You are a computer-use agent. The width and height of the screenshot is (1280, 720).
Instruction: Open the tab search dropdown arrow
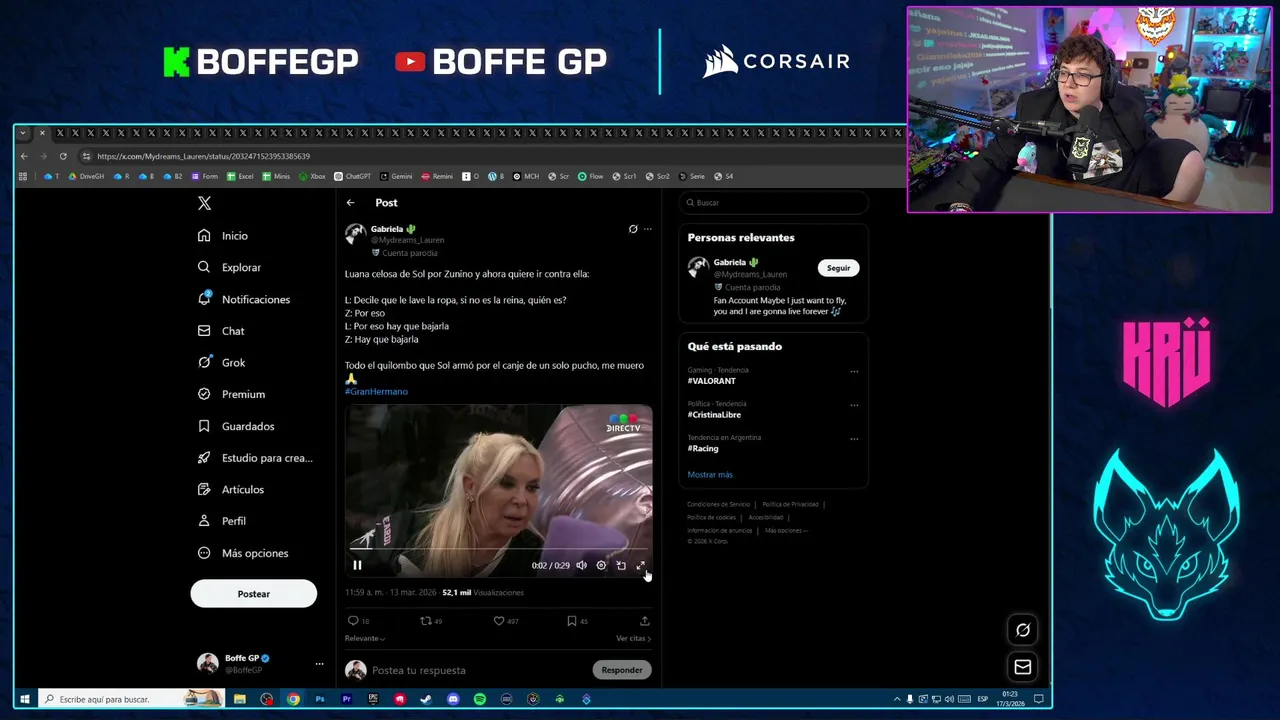point(22,133)
